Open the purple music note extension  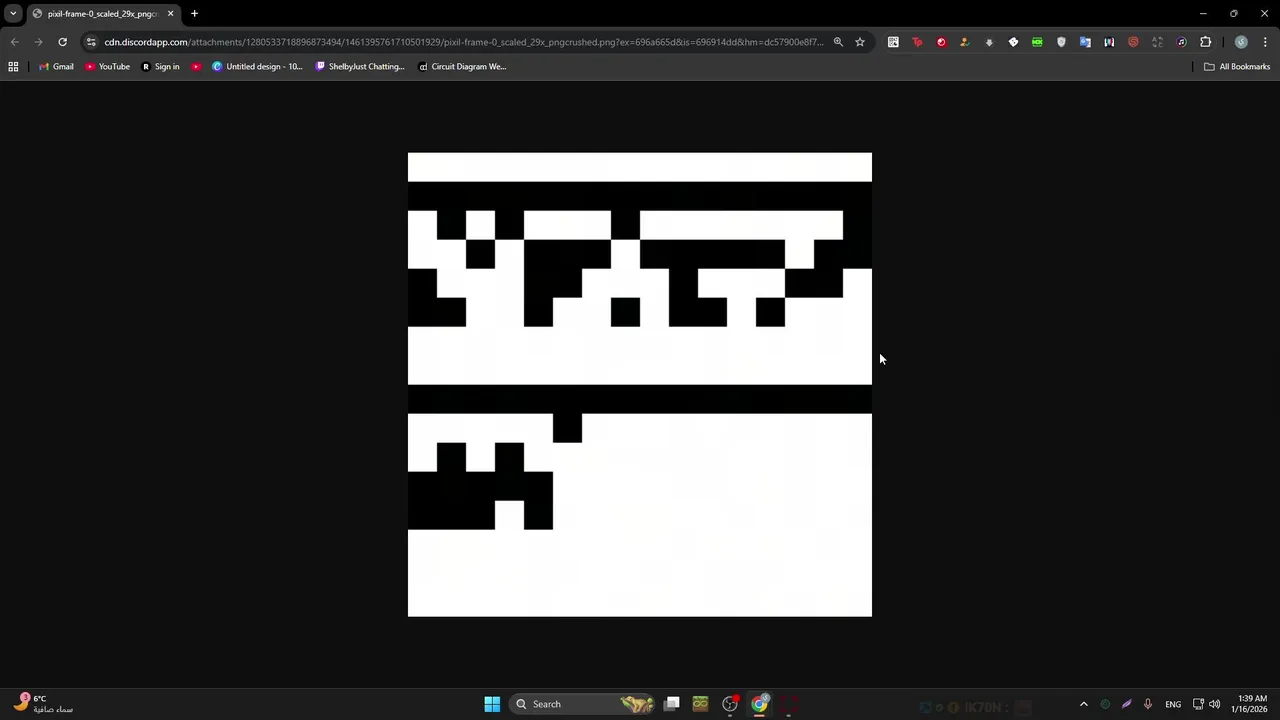coord(1181,42)
